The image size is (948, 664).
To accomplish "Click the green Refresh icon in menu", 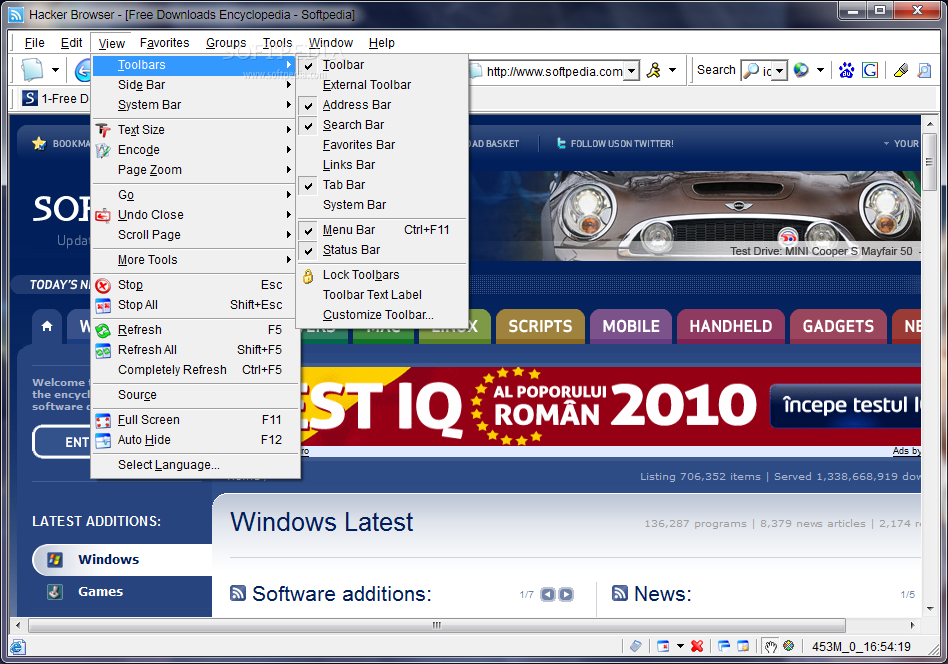I will pyautogui.click(x=103, y=331).
